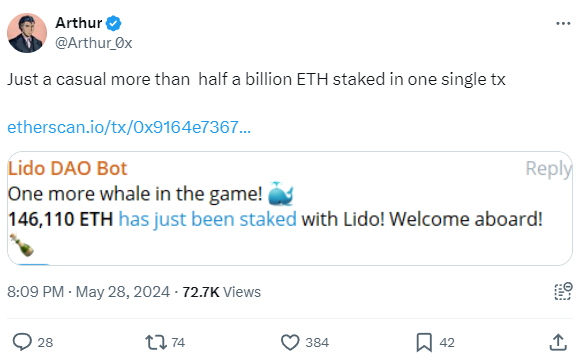Click the reply speech bubble icon
The image size is (577, 360).
[22, 342]
